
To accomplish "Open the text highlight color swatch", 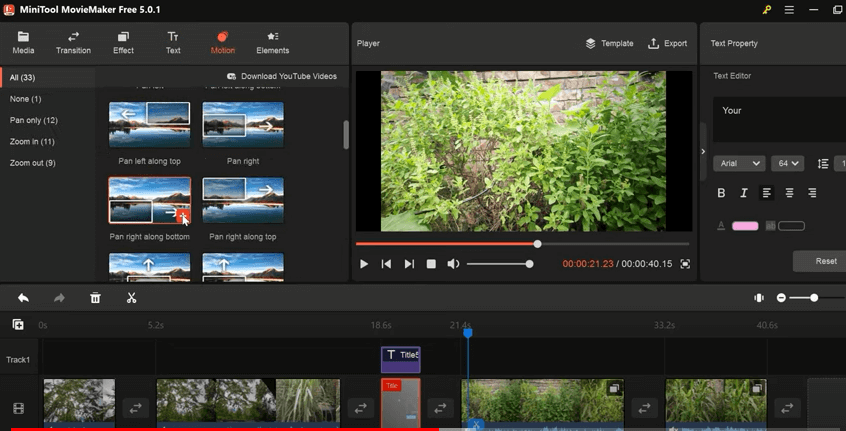I will (792, 226).
